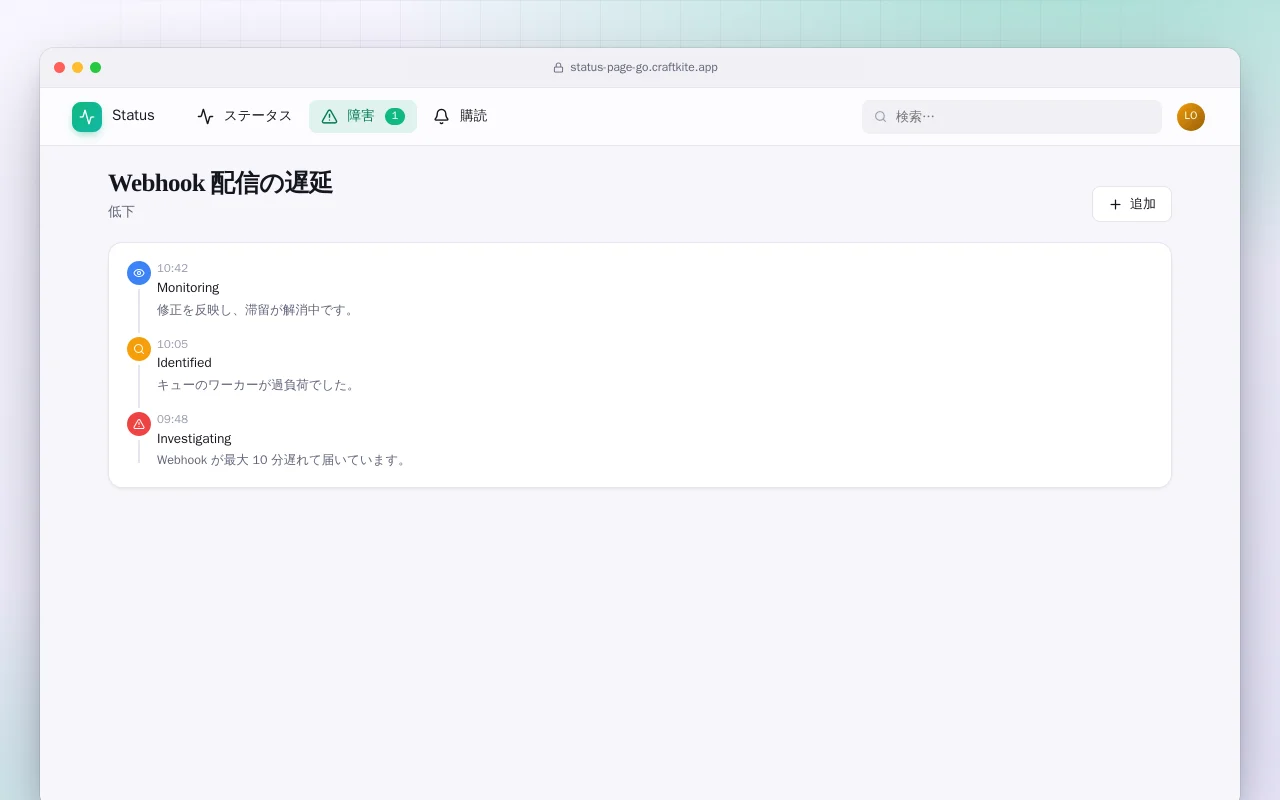Viewport: 1280px width, 800px height.
Task: Click the Webhook 配信の遅延 heading
Action: coord(220,183)
